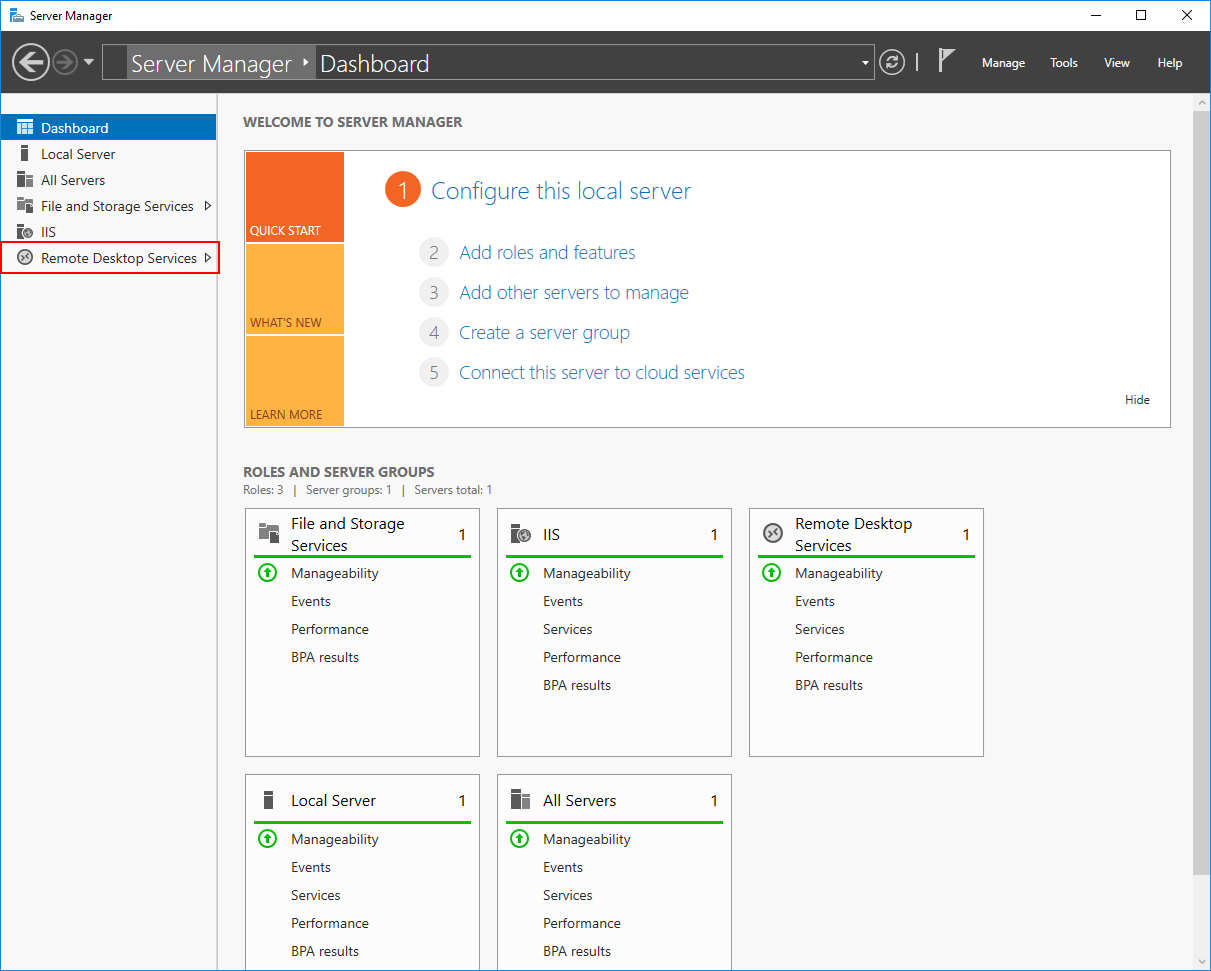This screenshot has height=971, width=1211.
Task: Click the Remote Desktop Services tile icon
Action: [772, 534]
